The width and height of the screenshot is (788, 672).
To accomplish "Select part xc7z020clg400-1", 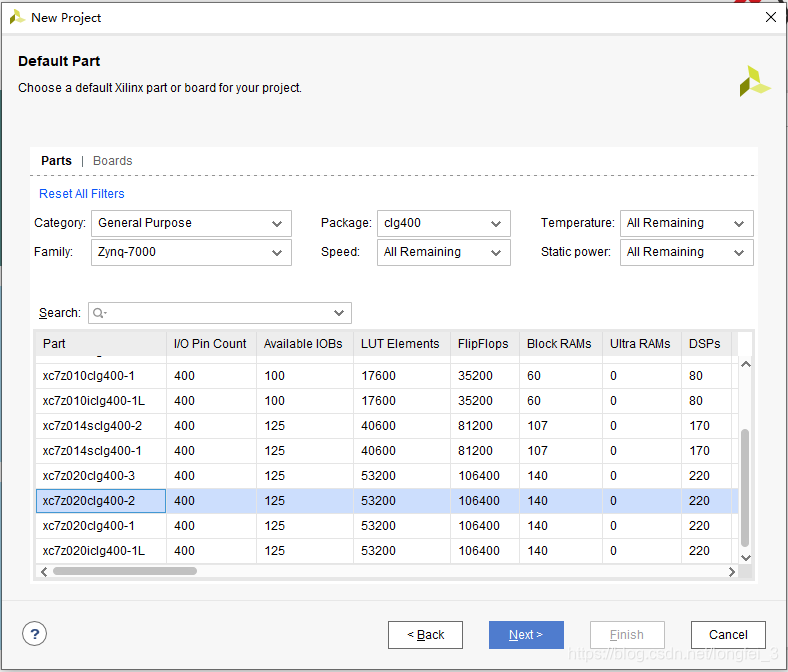I will tap(88, 526).
